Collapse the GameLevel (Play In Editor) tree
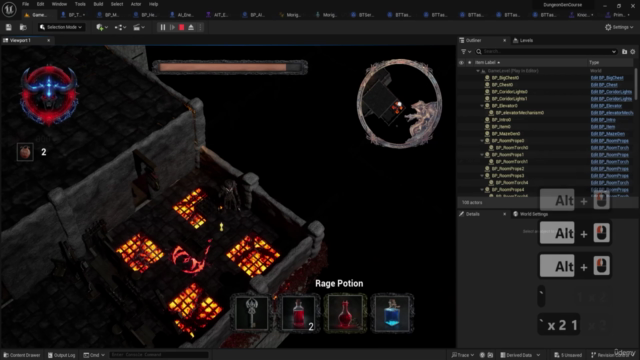 coord(478,71)
